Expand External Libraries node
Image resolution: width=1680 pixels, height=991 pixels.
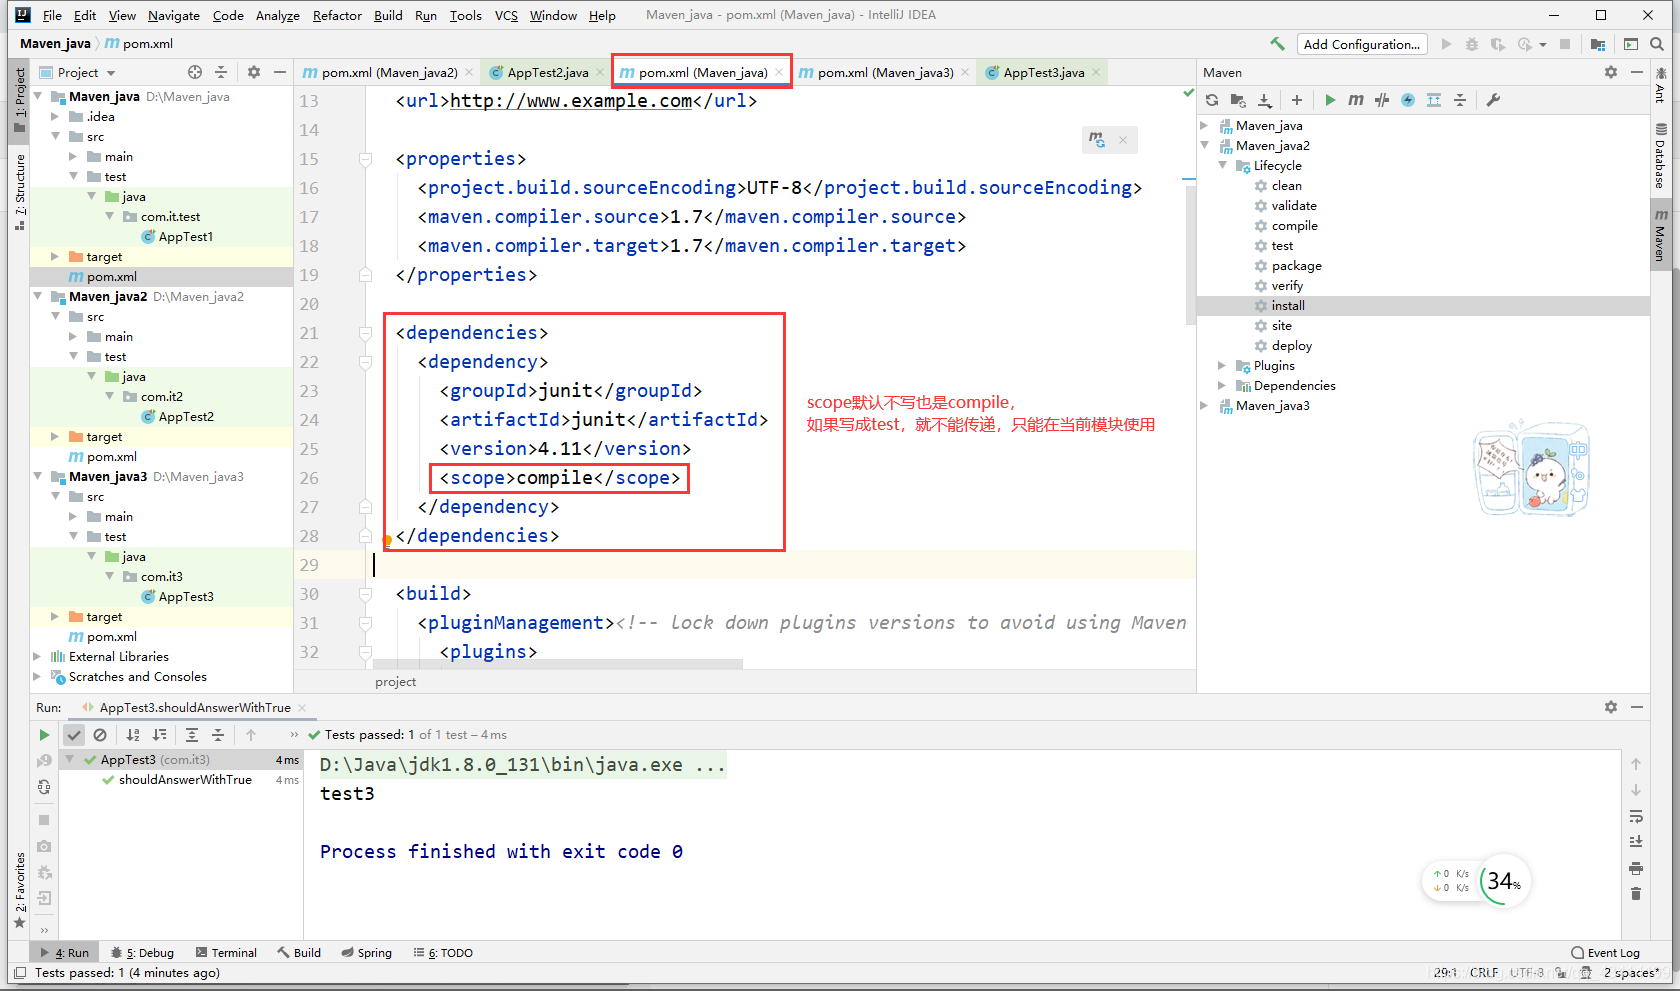(x=38, y=657)
